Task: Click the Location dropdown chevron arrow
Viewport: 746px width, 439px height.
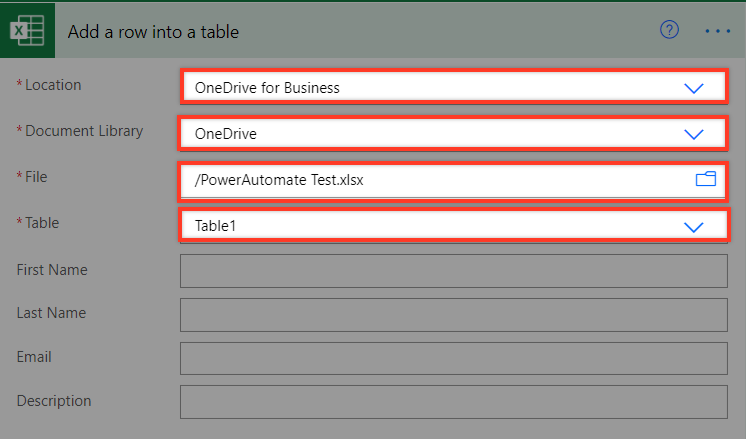Action: (694, 88)
